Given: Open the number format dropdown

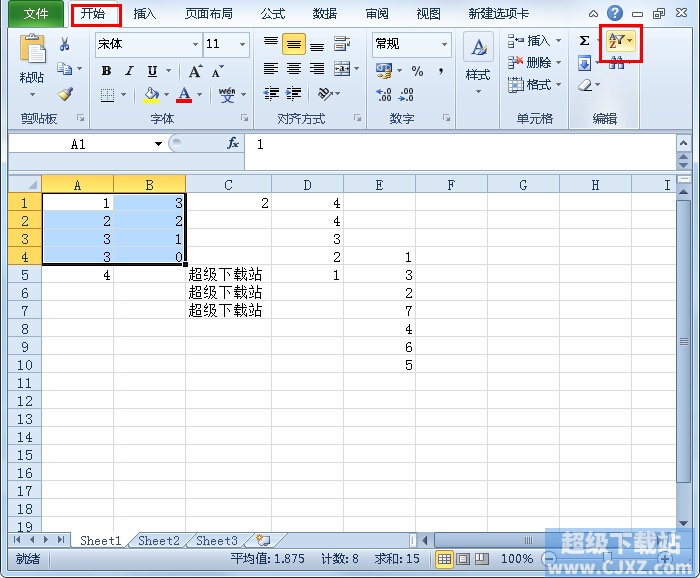Looking at the screenshot, I should (x=444, y=44).
